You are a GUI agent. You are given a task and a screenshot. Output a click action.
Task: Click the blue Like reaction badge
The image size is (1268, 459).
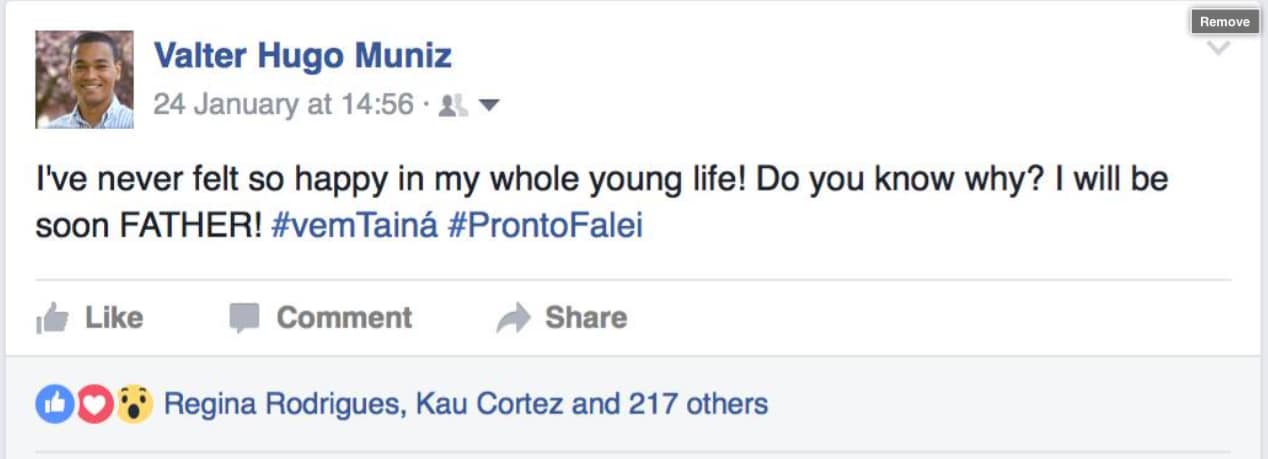pos(55,404)
